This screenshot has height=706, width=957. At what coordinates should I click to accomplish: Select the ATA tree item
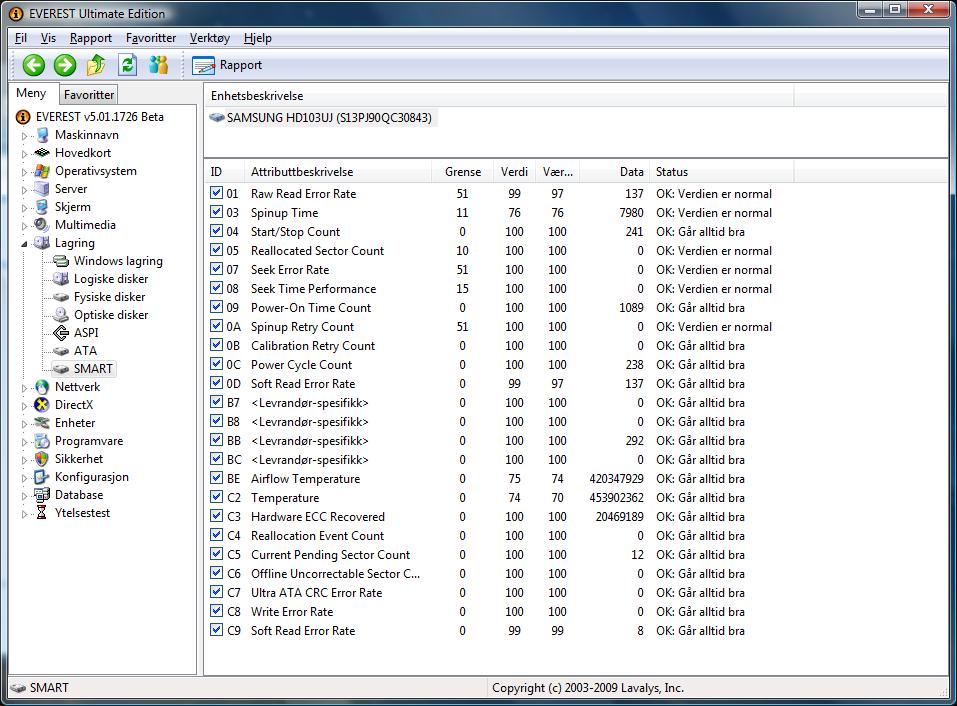pos(85,351)
